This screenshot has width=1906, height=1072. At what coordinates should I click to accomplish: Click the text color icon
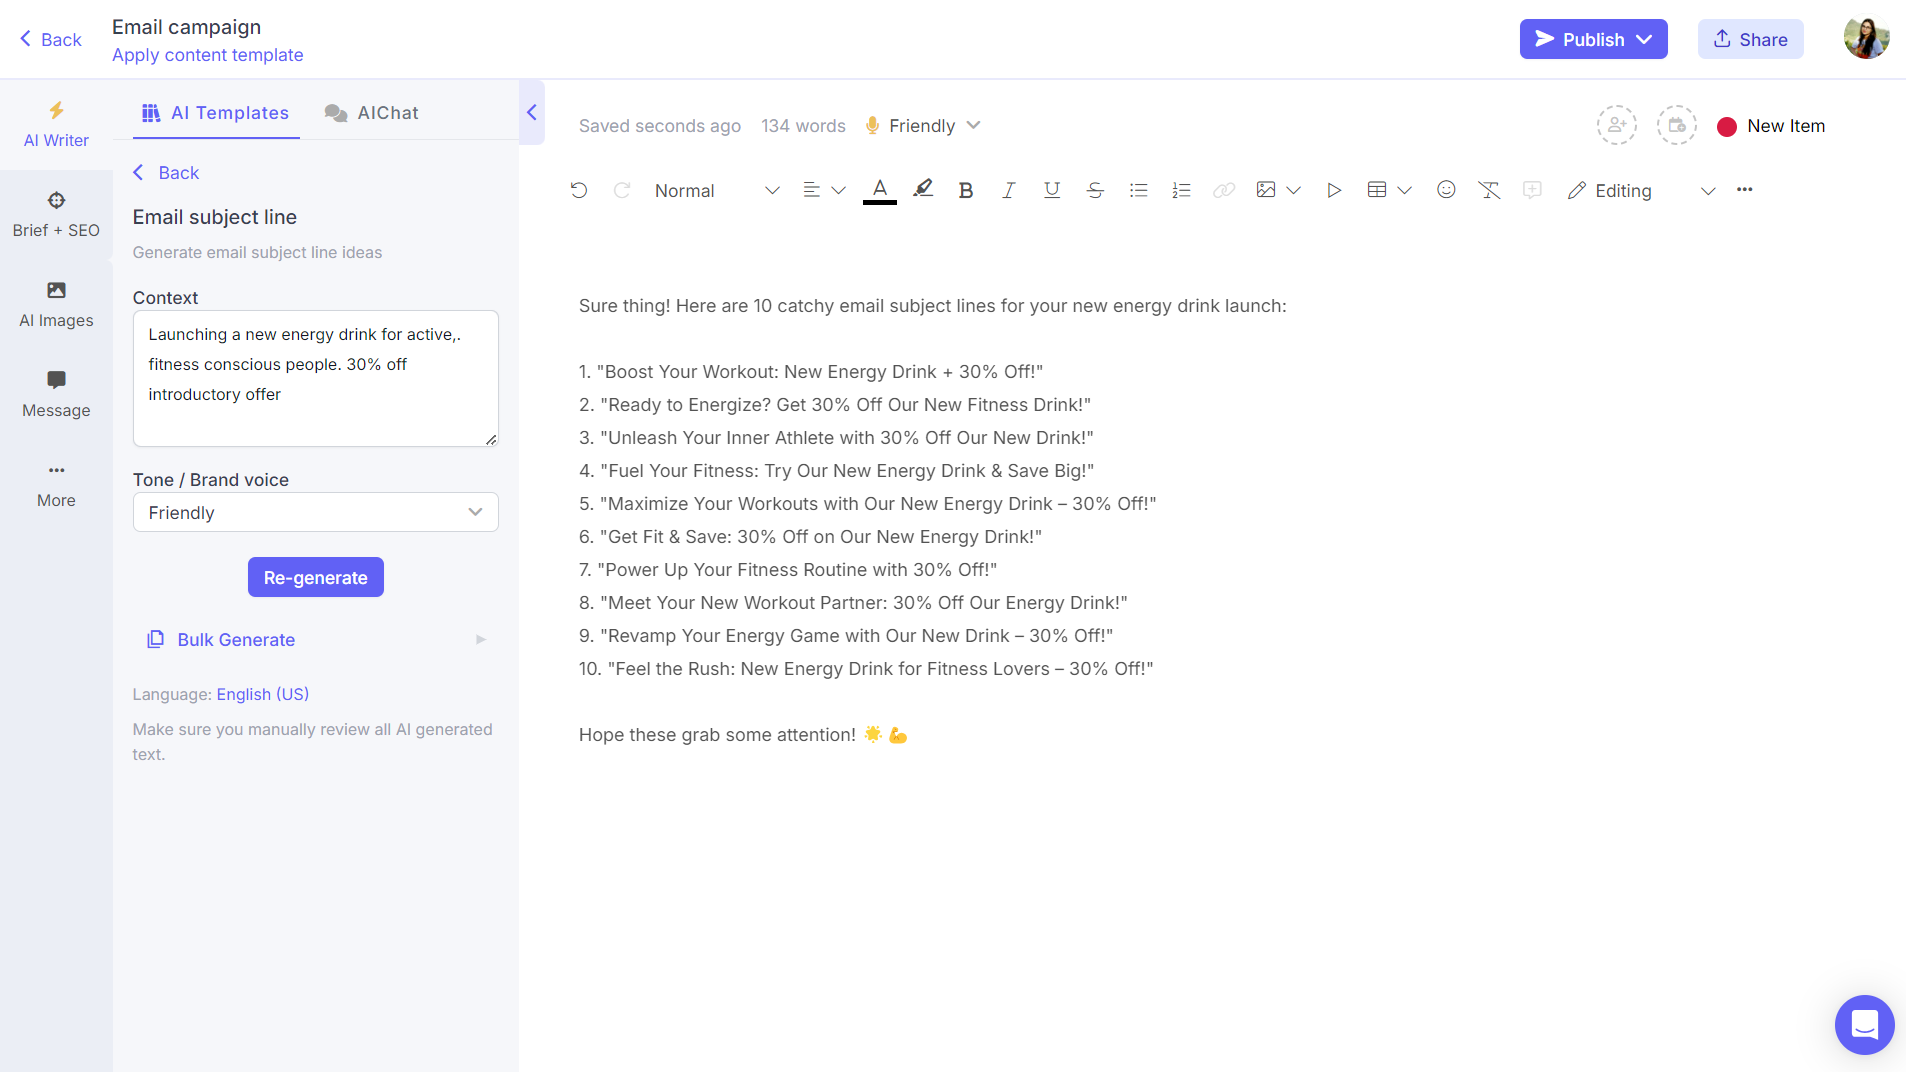click(880, 190)
